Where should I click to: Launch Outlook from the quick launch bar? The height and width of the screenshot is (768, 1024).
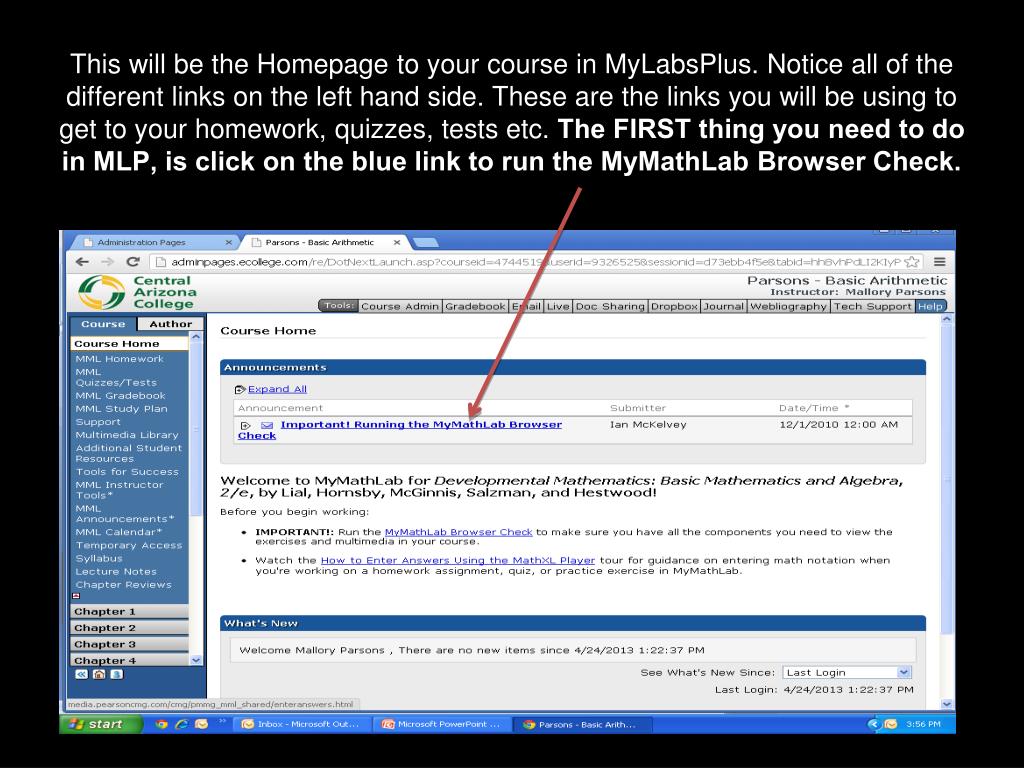pos(201,724)
